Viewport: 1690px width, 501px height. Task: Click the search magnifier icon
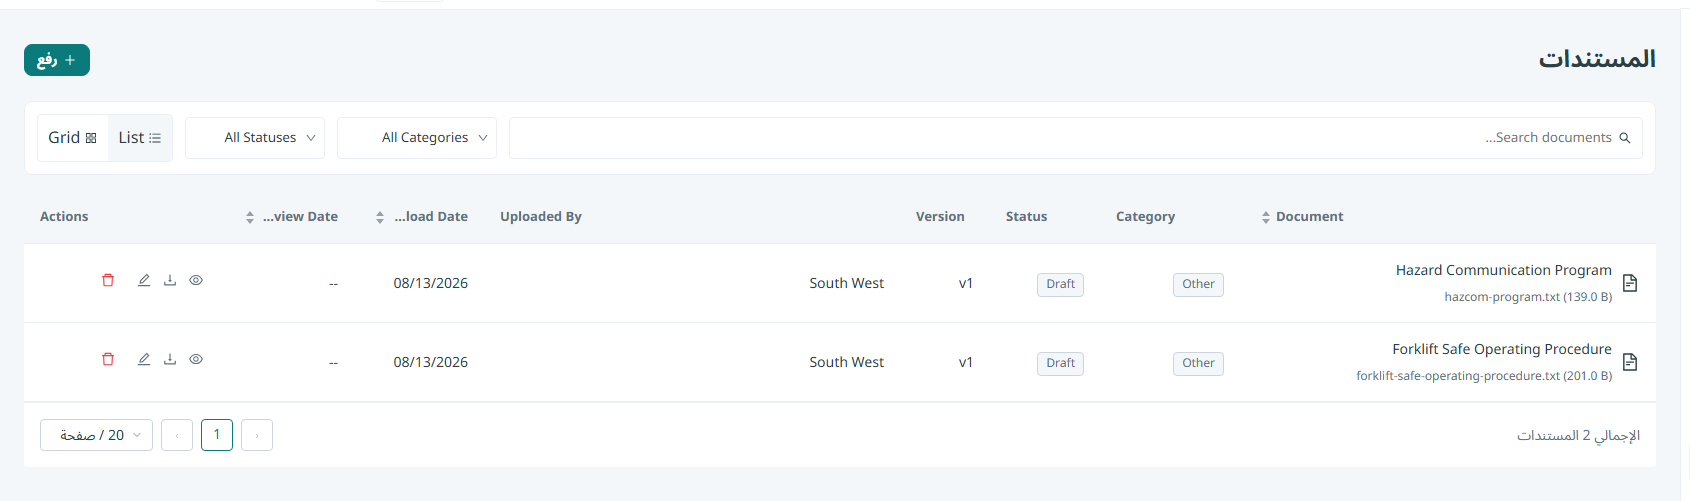click(x=1625, y=138)
